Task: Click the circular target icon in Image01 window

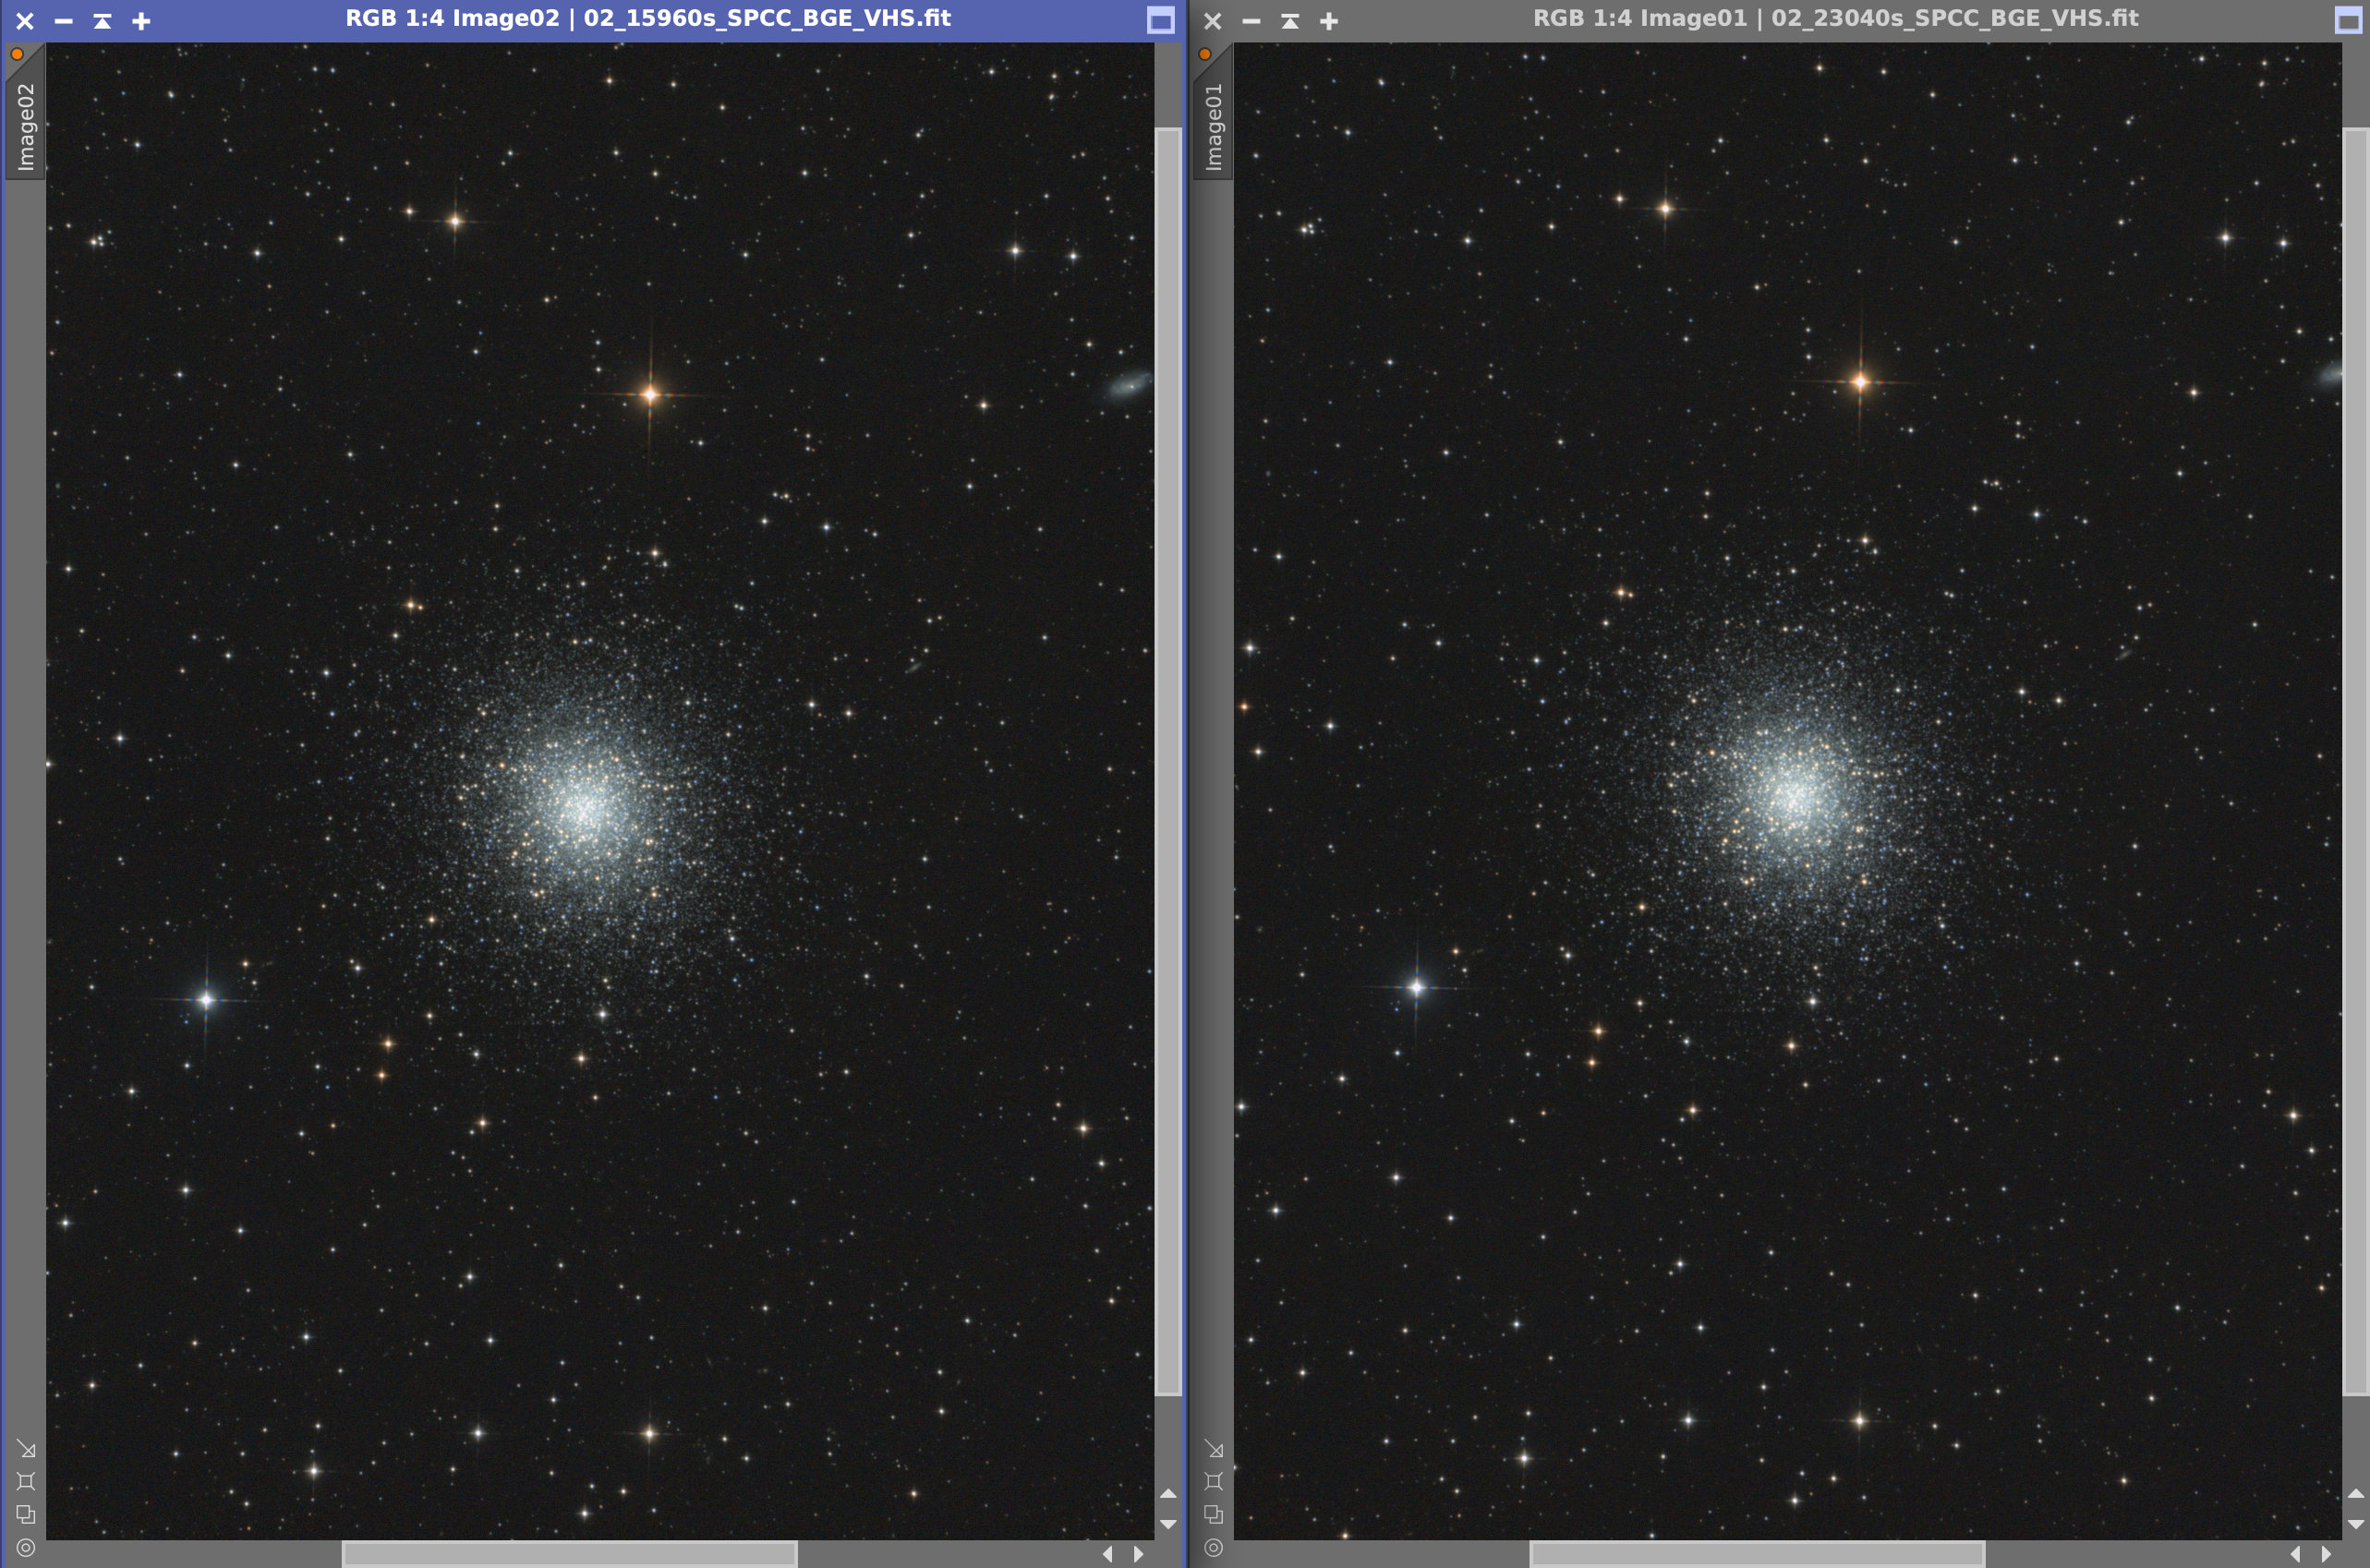Action: 1214,1547
